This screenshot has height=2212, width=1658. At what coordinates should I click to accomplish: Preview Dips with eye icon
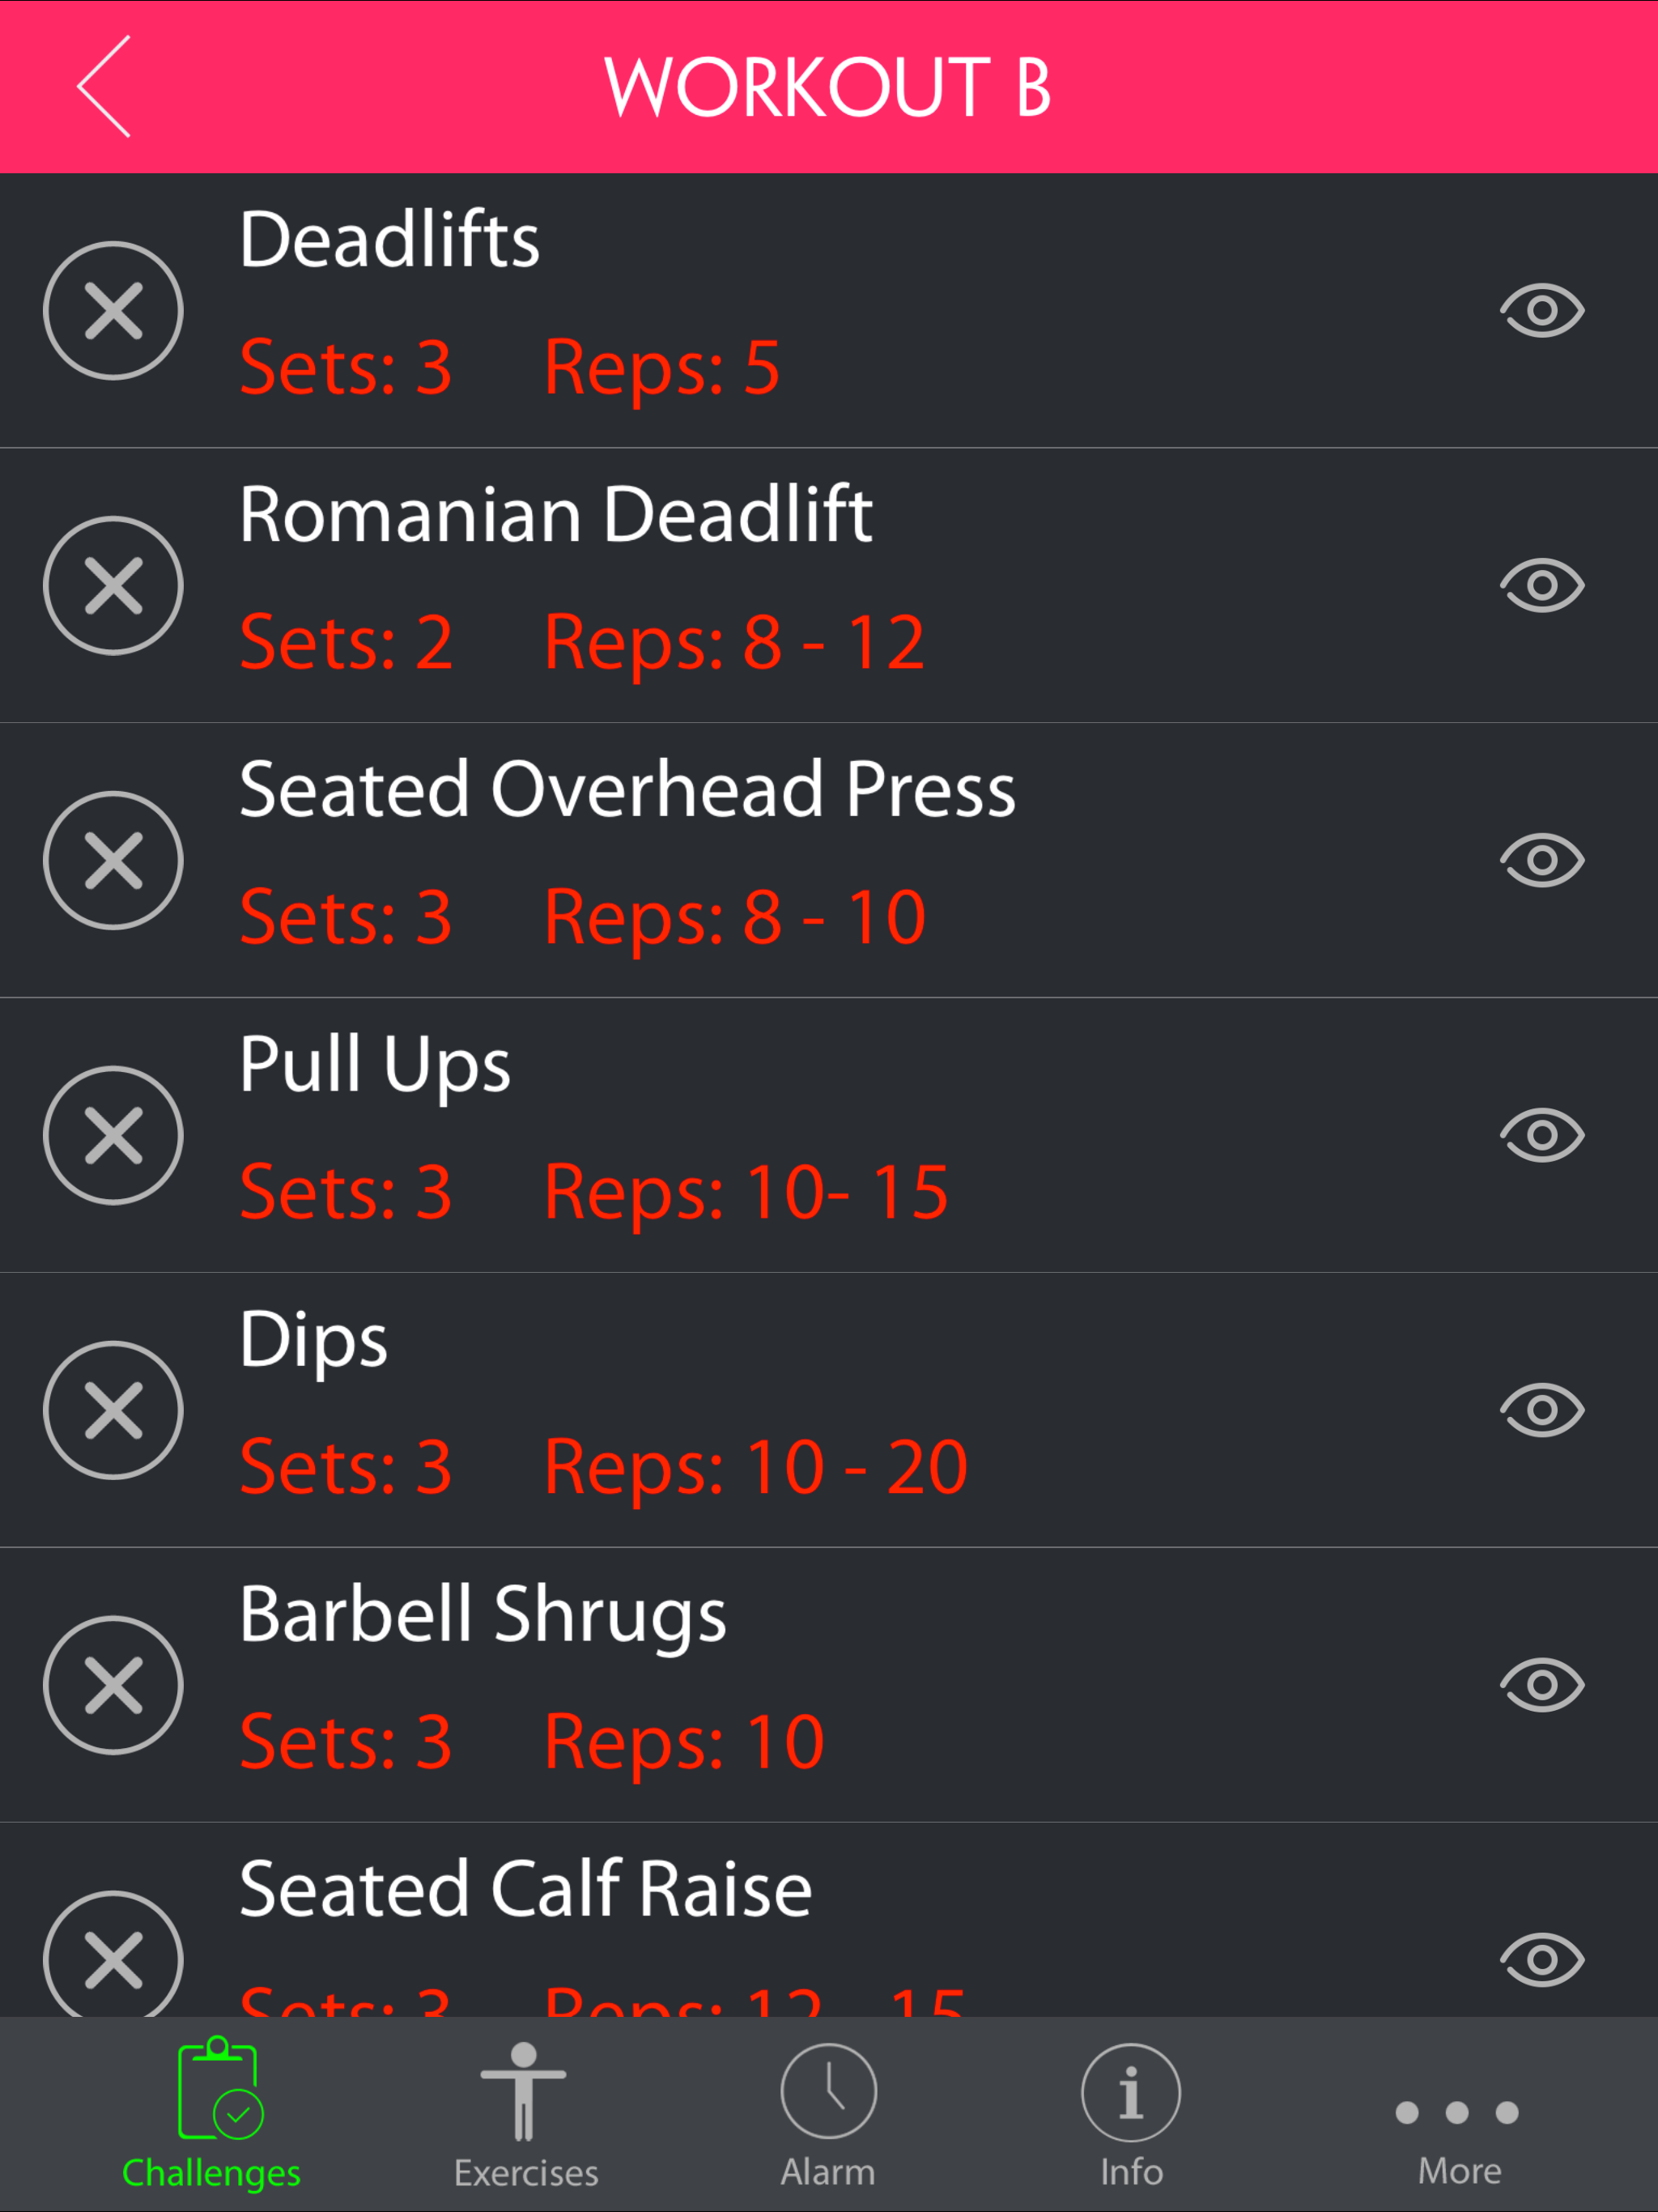point(1542,1410)
